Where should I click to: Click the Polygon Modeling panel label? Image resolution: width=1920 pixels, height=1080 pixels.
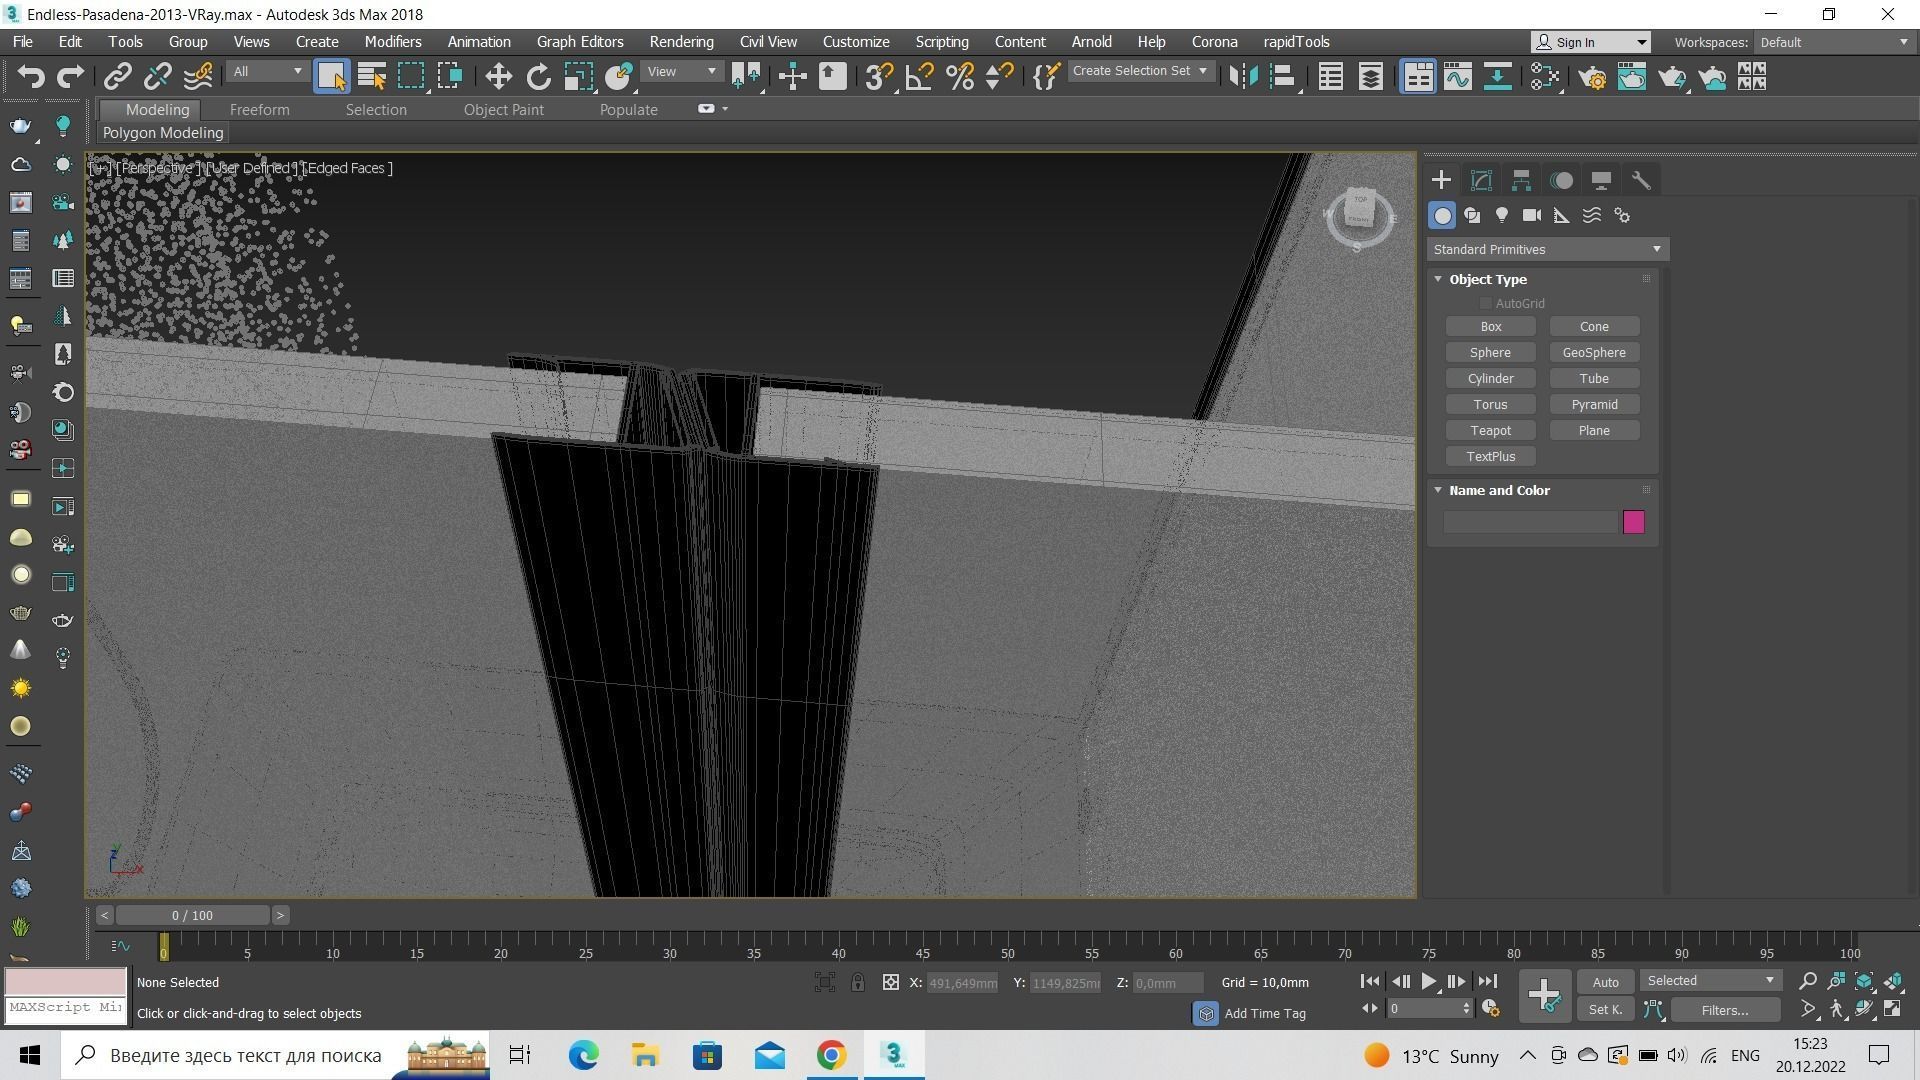pos(163,133)
